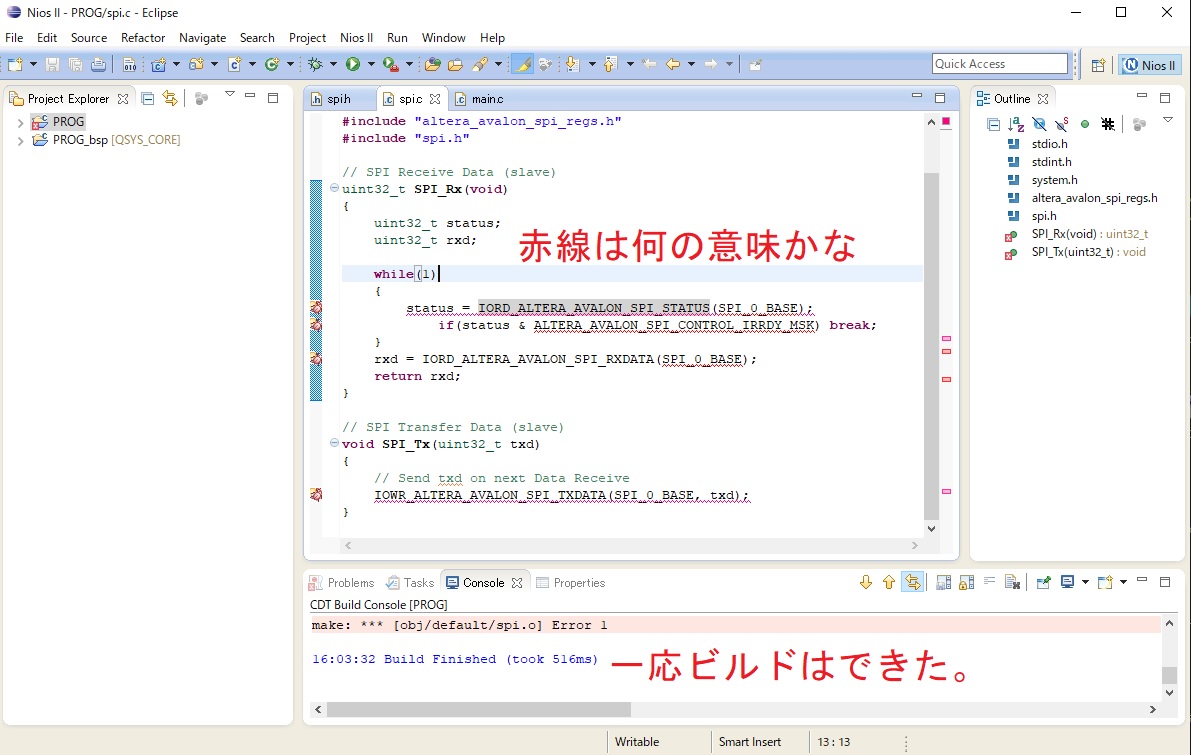Click the Save All toolbar icon

(75, 65)
